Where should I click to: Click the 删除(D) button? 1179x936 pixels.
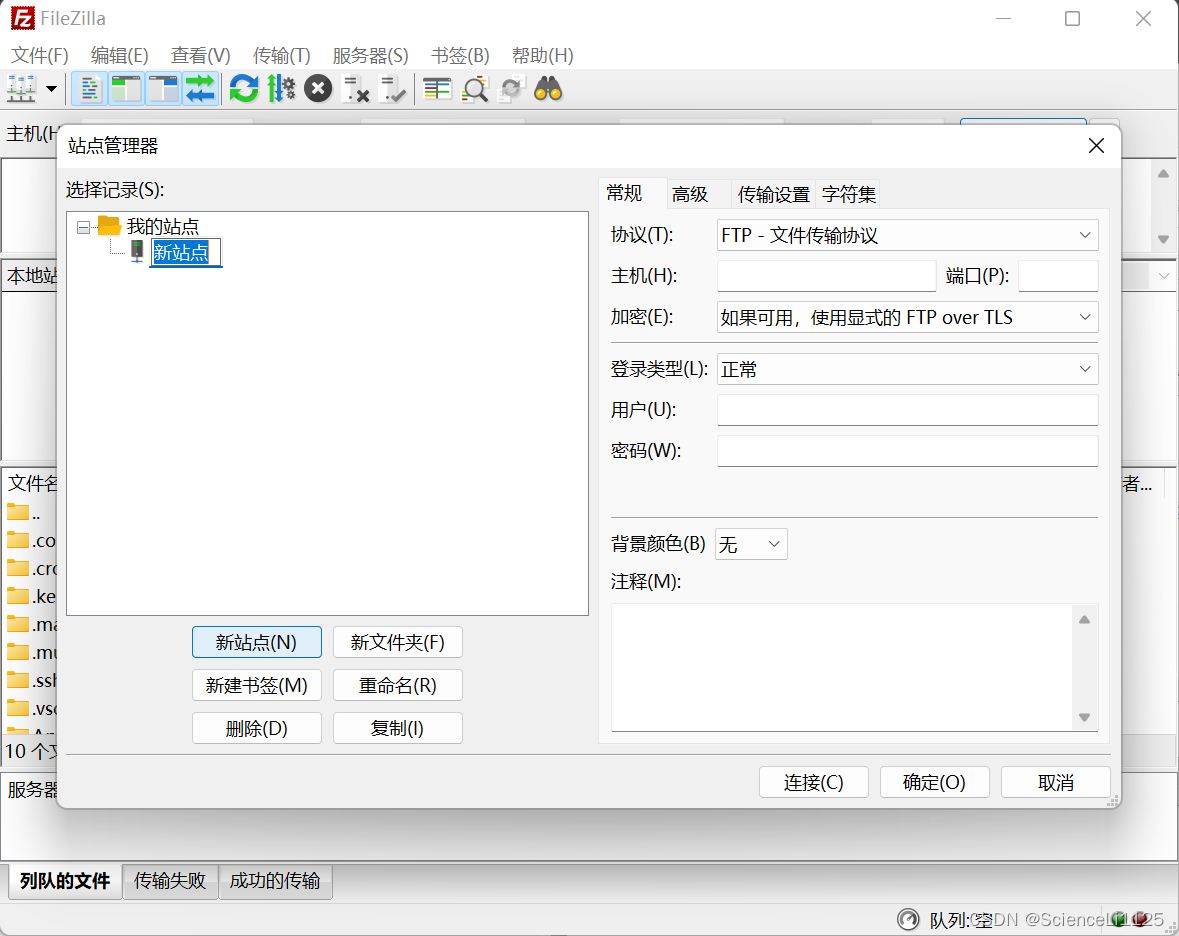[256, 729]
